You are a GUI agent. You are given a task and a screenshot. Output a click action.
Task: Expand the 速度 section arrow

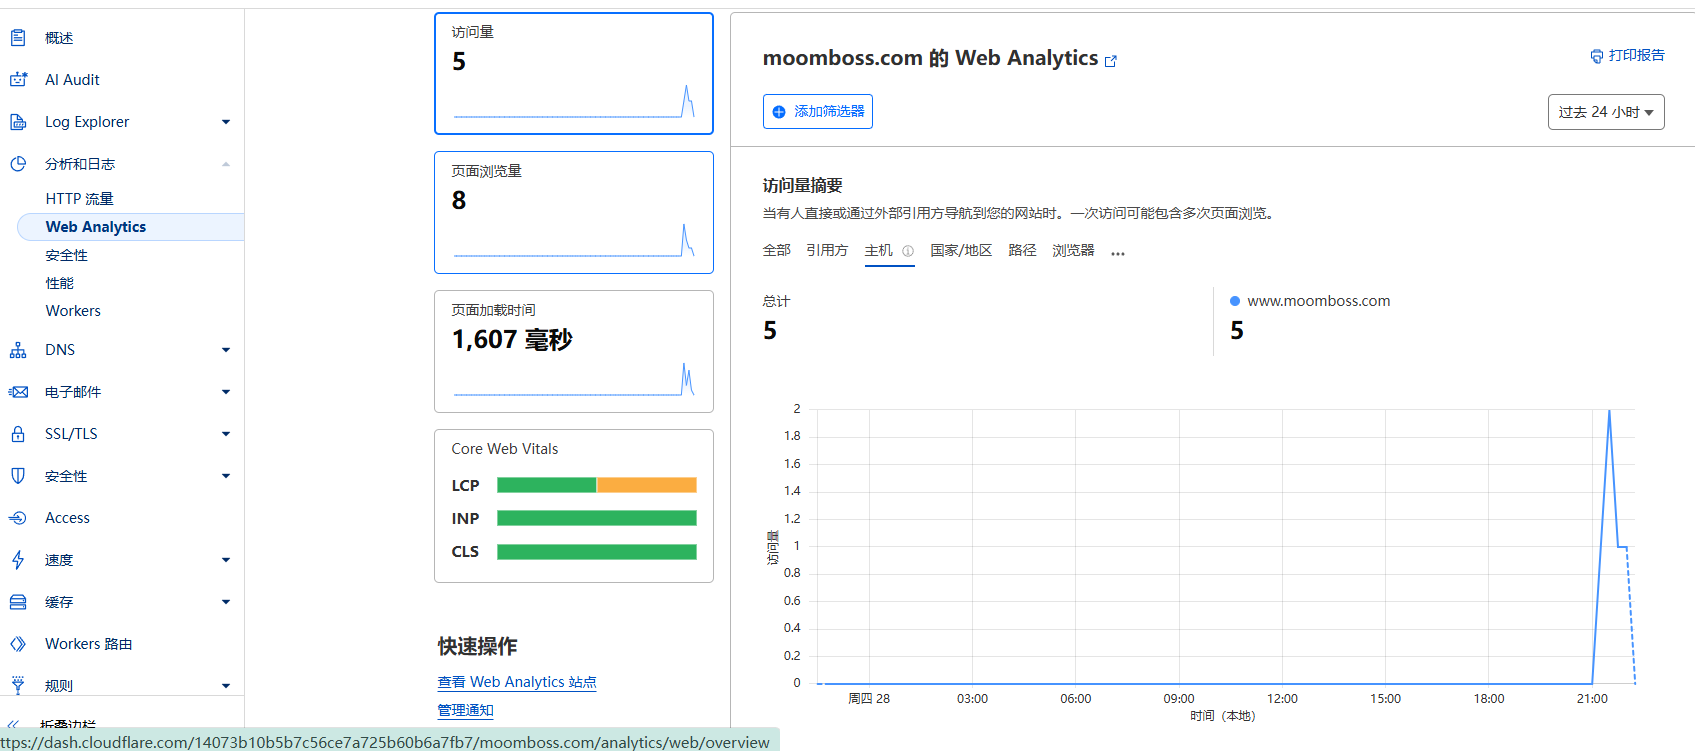[x=226, y=560]
